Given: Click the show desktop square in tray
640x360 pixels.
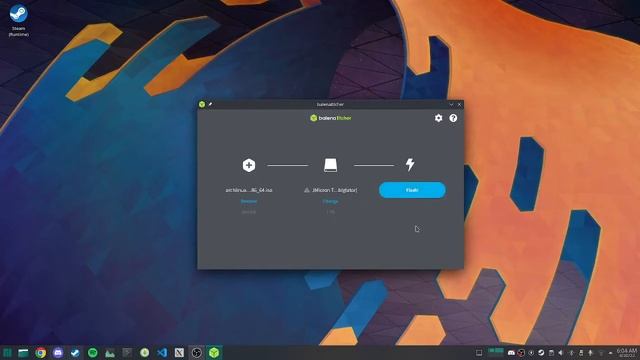Looking at the screenshot, I should click(479, 353).
